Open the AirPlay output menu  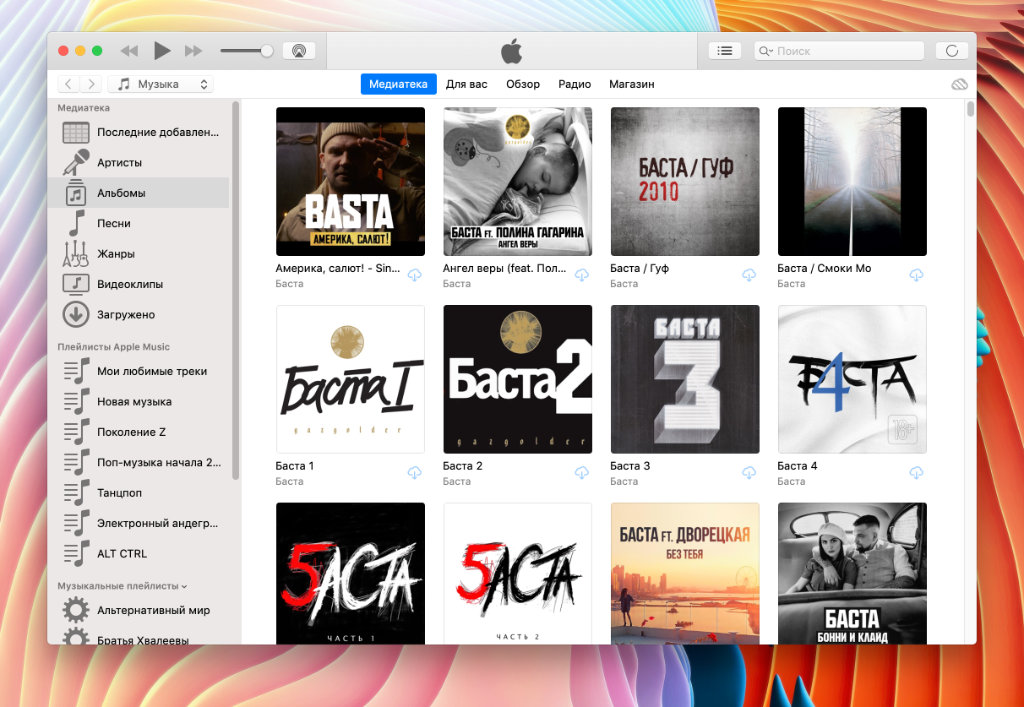[299, 51]
